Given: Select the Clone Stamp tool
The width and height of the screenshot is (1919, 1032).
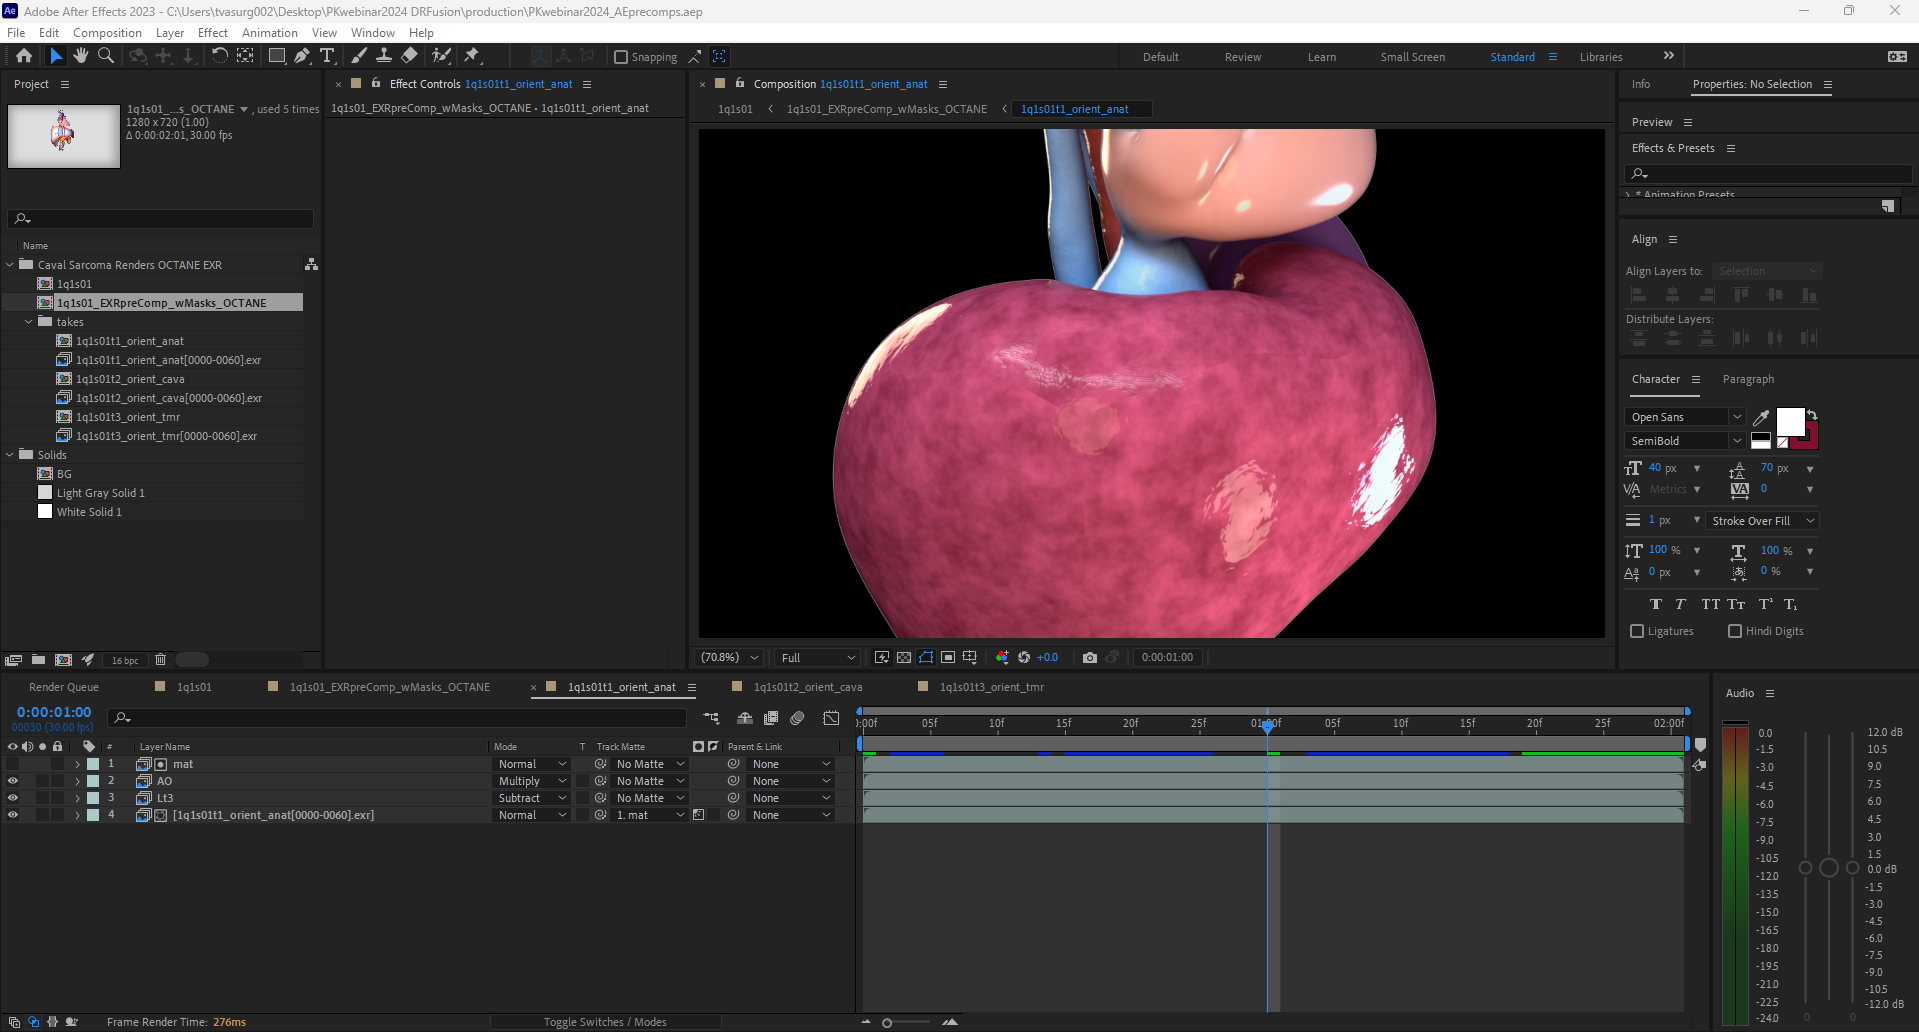Looking at the screenshot, I should (x=383, y=56).
